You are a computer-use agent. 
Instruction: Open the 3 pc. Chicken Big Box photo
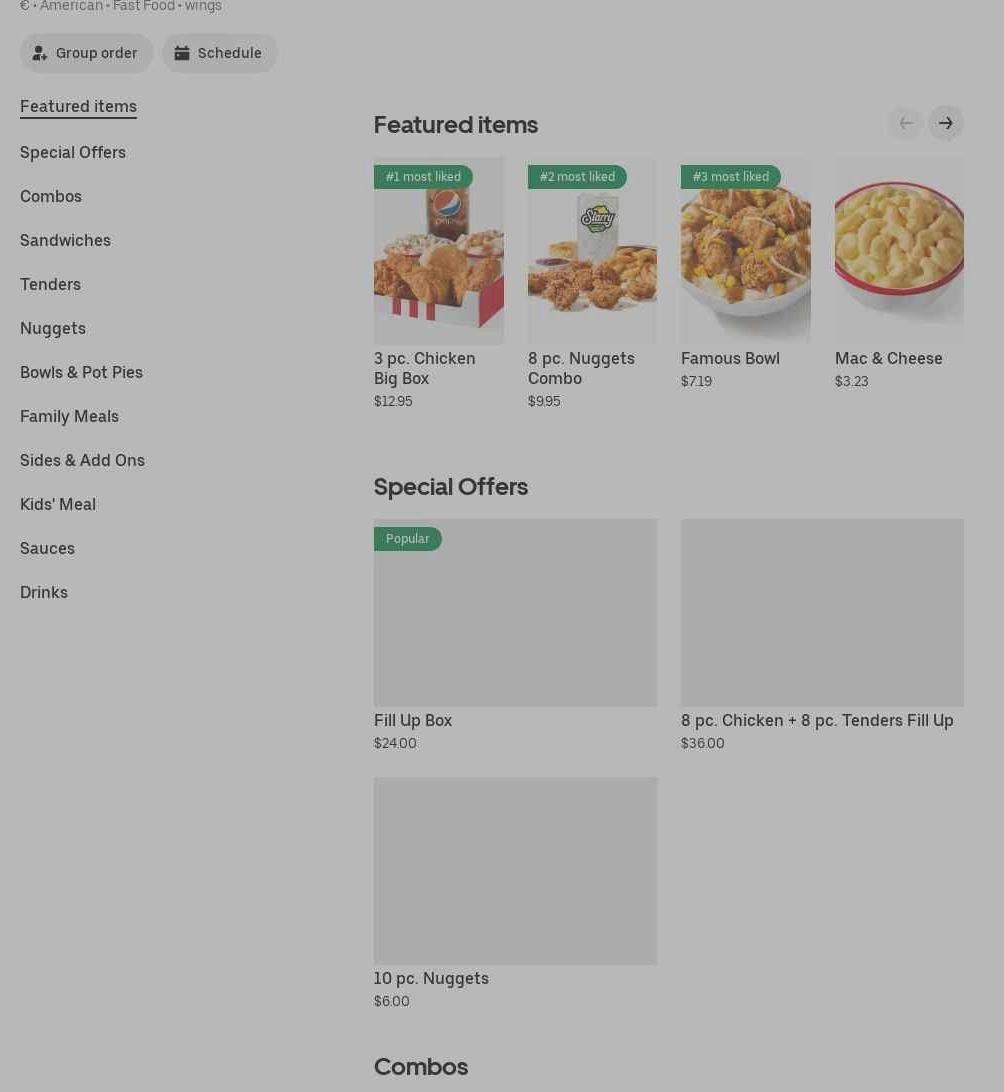click(438, 251)
